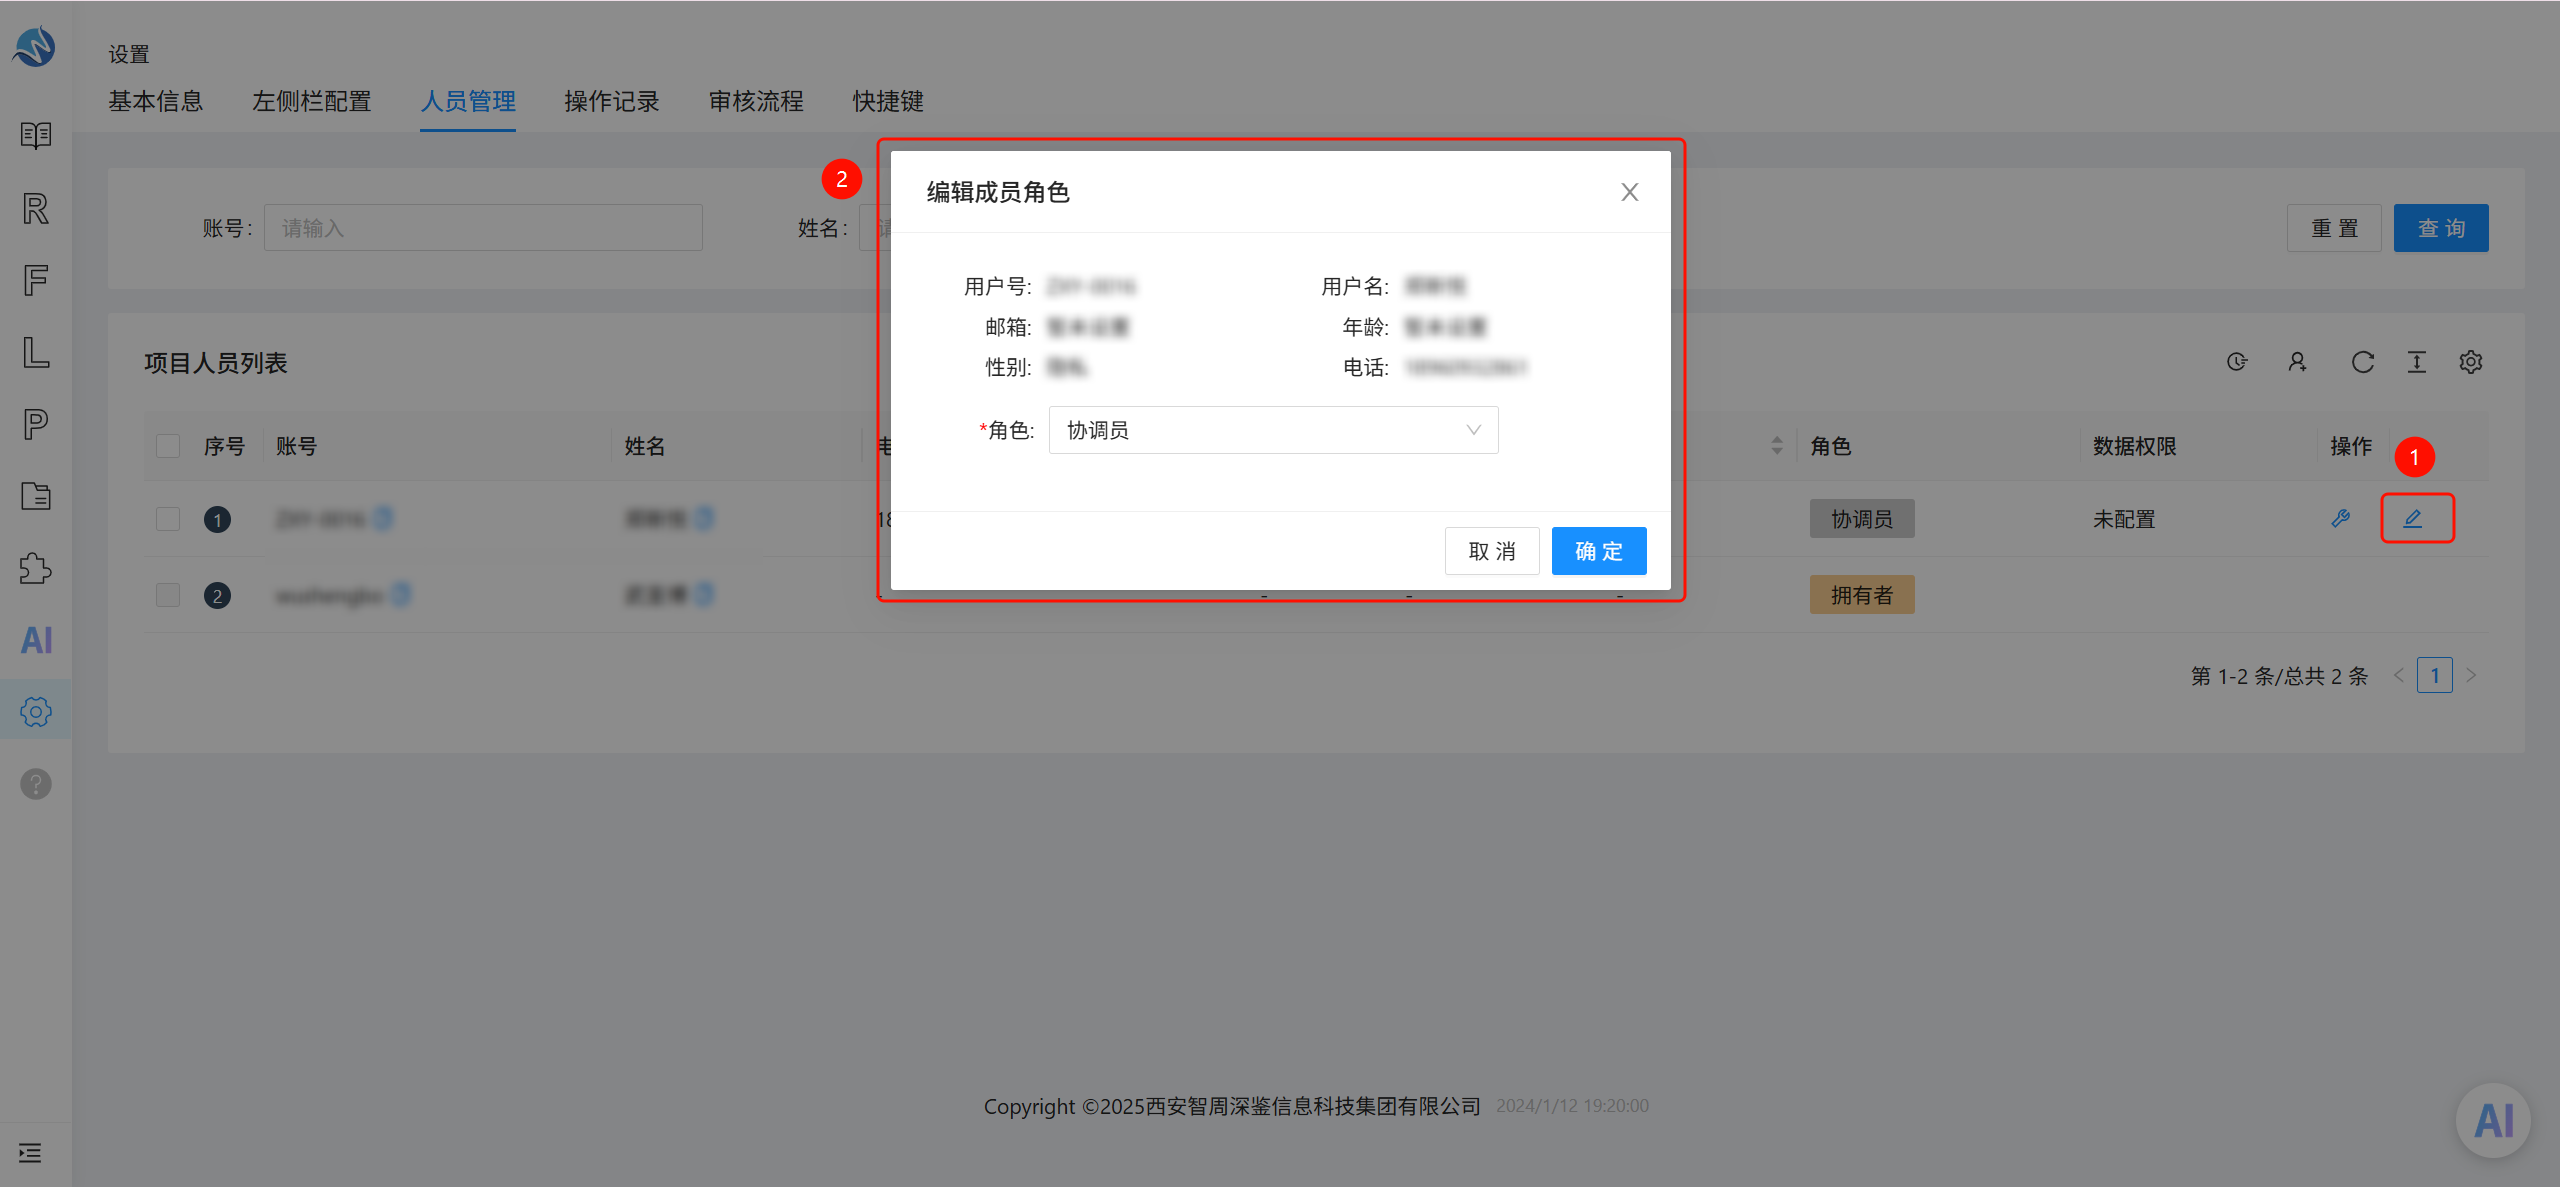Screen dimensions: 2560x1187
Task: Click the add member icon above table
Action: pyautogui.click(x=2297, y=362)
